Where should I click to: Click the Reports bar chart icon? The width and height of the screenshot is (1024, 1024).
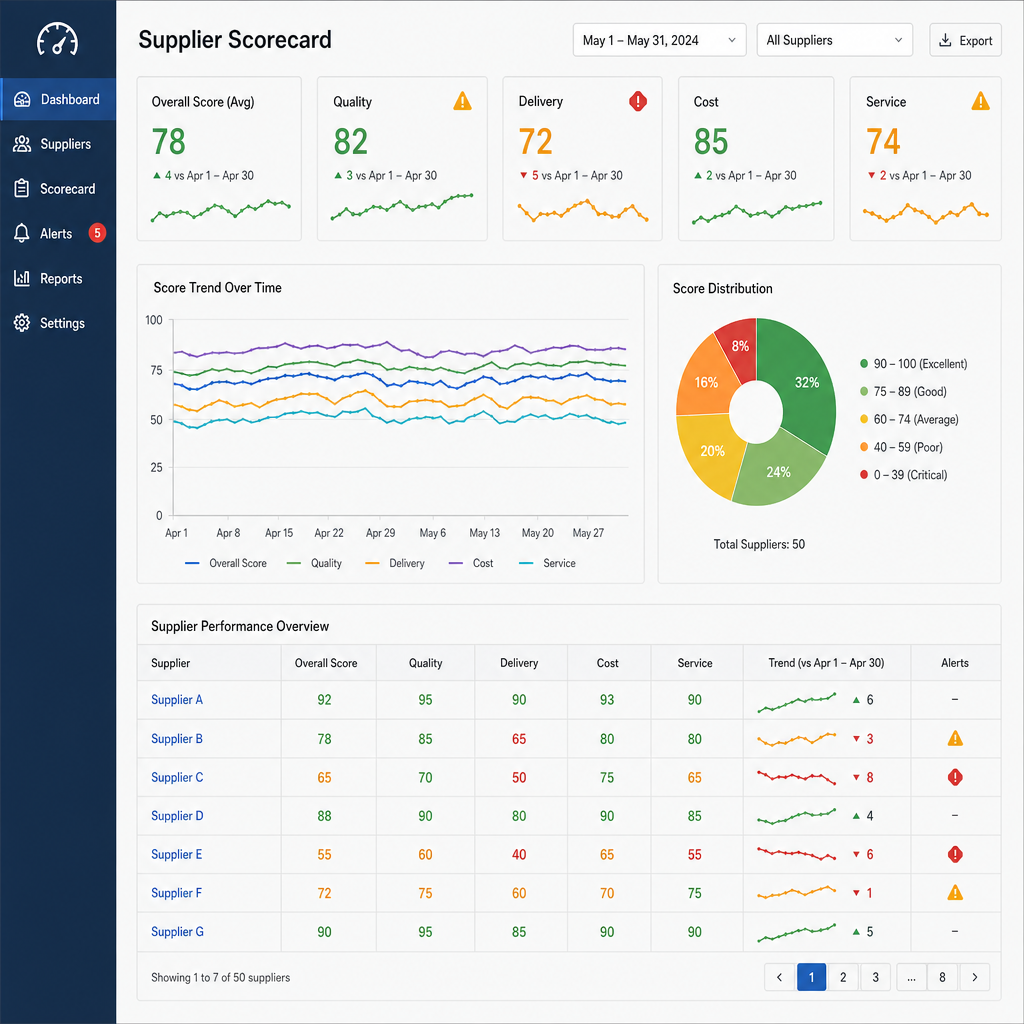tap(22, 278)
